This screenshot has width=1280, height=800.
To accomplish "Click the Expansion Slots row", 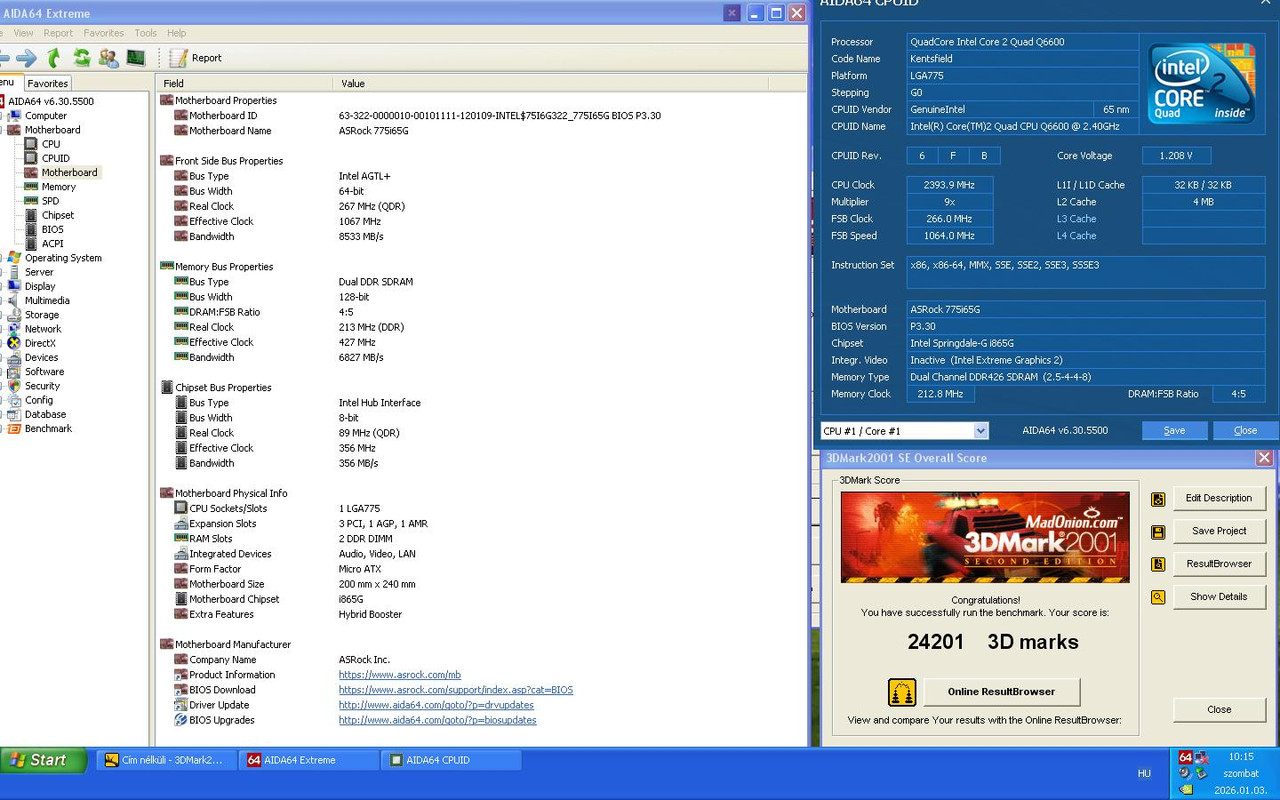I will coord(482,524).
